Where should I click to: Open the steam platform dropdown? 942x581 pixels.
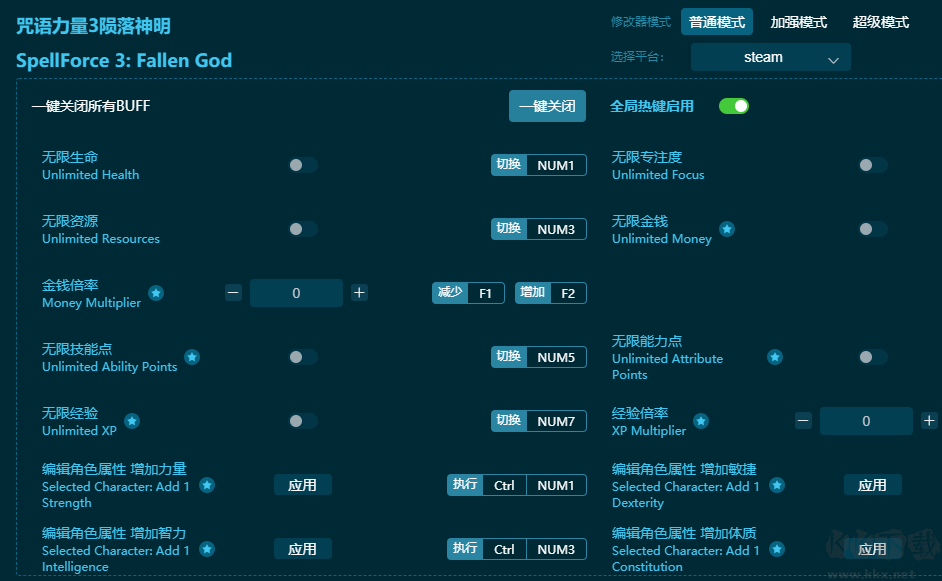tap(771, 57)
